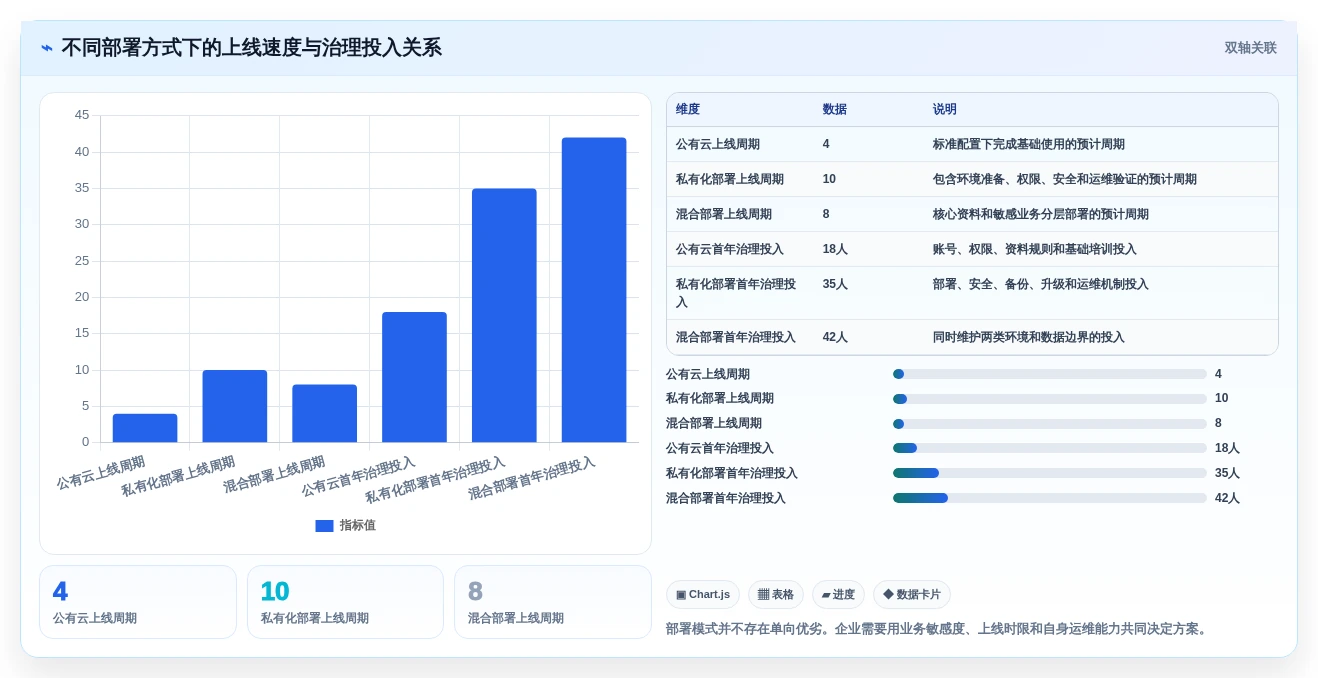
Task: Click the 混合部署上线周期 progress bar
Action: [1050, 424]
